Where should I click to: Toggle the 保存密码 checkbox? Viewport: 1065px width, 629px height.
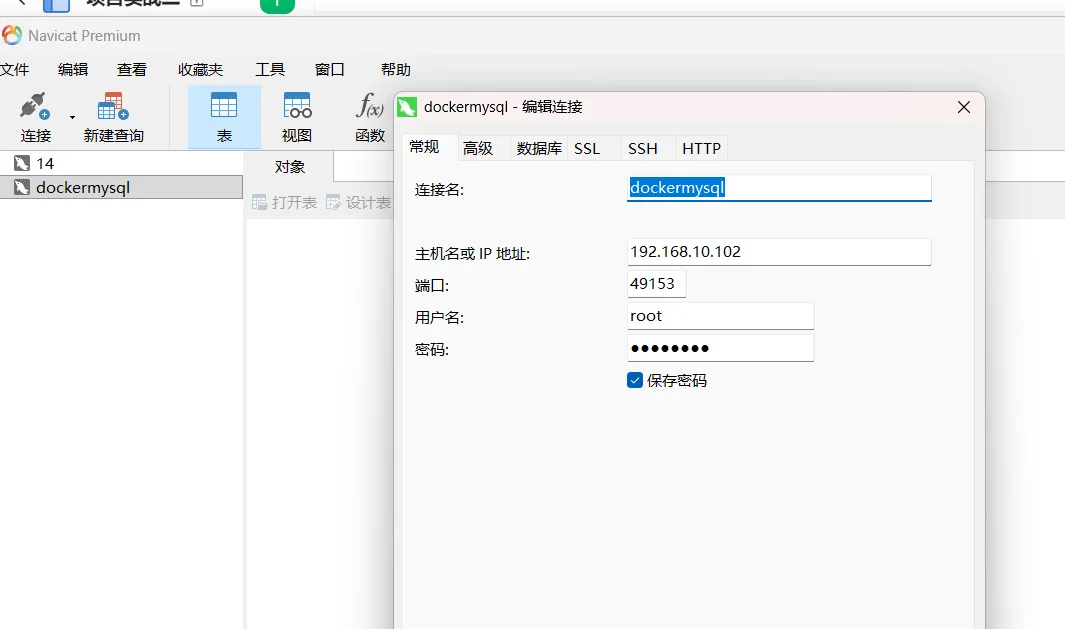point(634,380)
